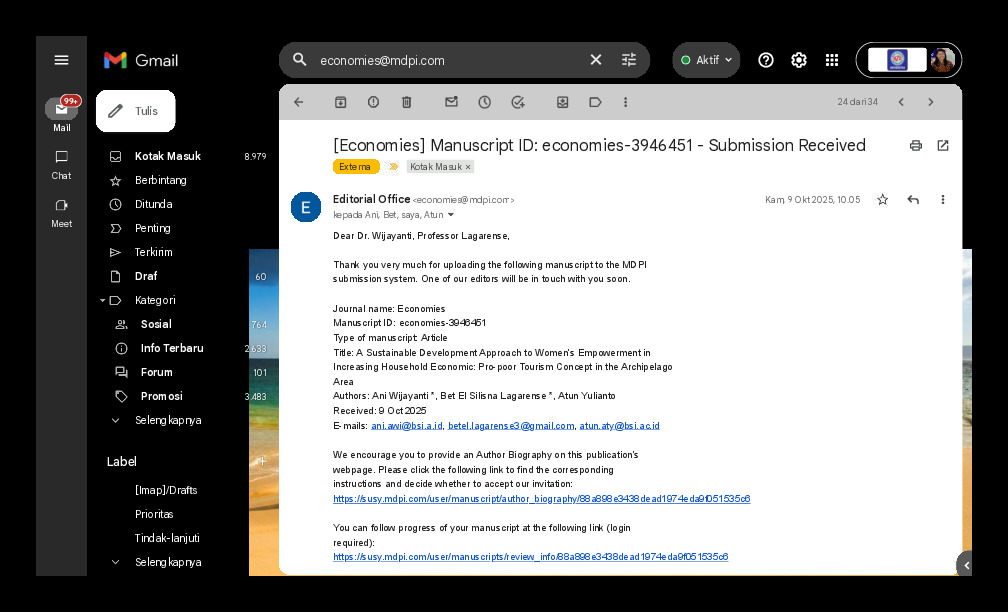Add this email to Tasks

pyautogui.click(x=518, y=102)
